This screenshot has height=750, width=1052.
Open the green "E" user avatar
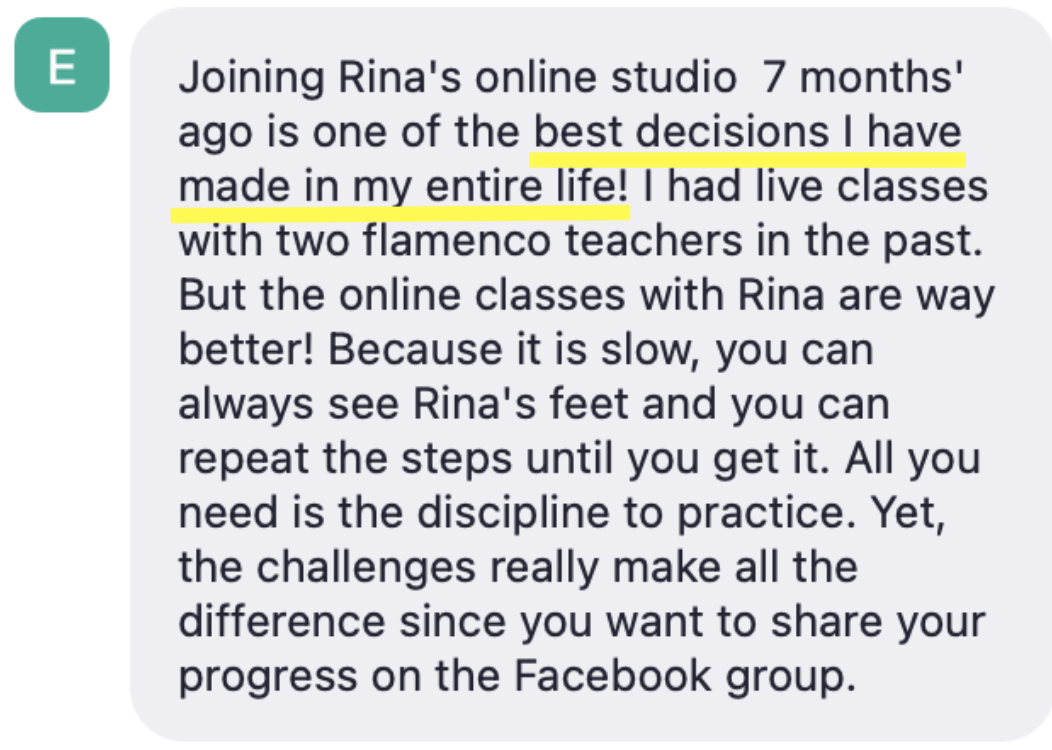(62, 65)
